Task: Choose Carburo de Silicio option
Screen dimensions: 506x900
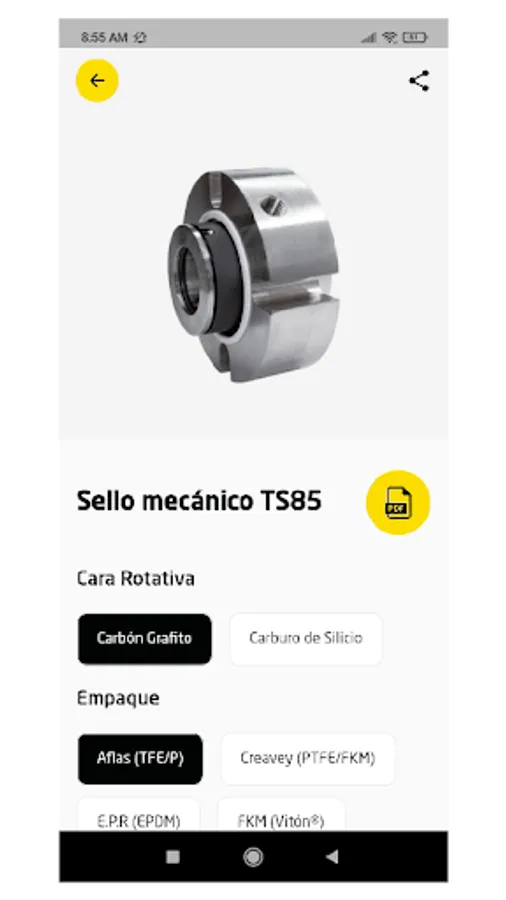Action: click(x=306, y=639)
